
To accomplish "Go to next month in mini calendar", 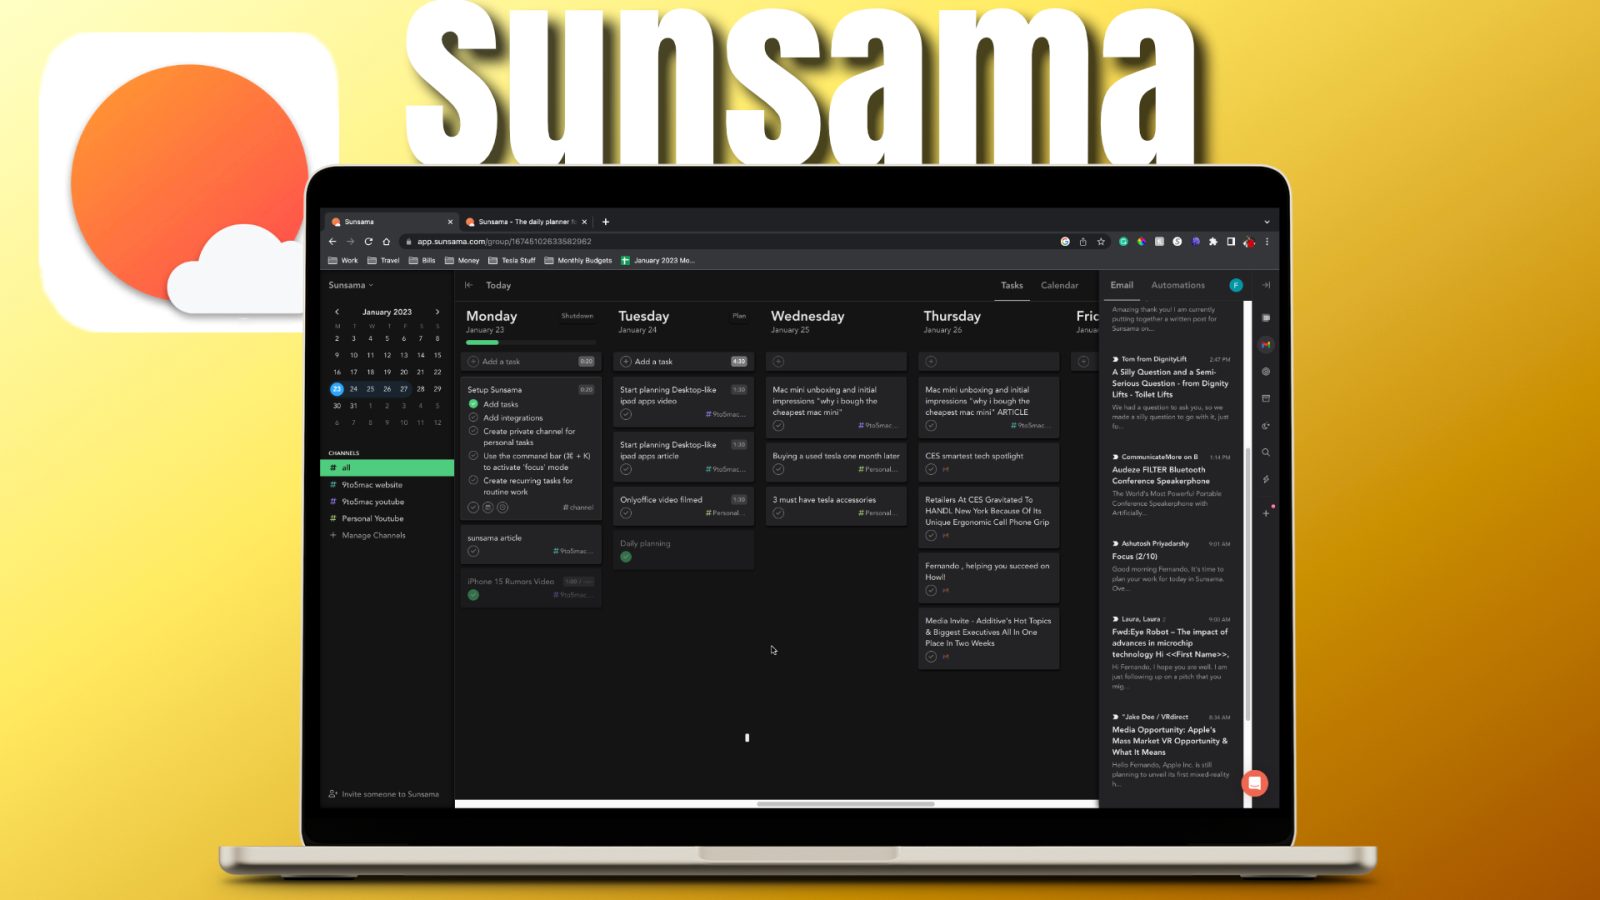I will pos(437,312).
